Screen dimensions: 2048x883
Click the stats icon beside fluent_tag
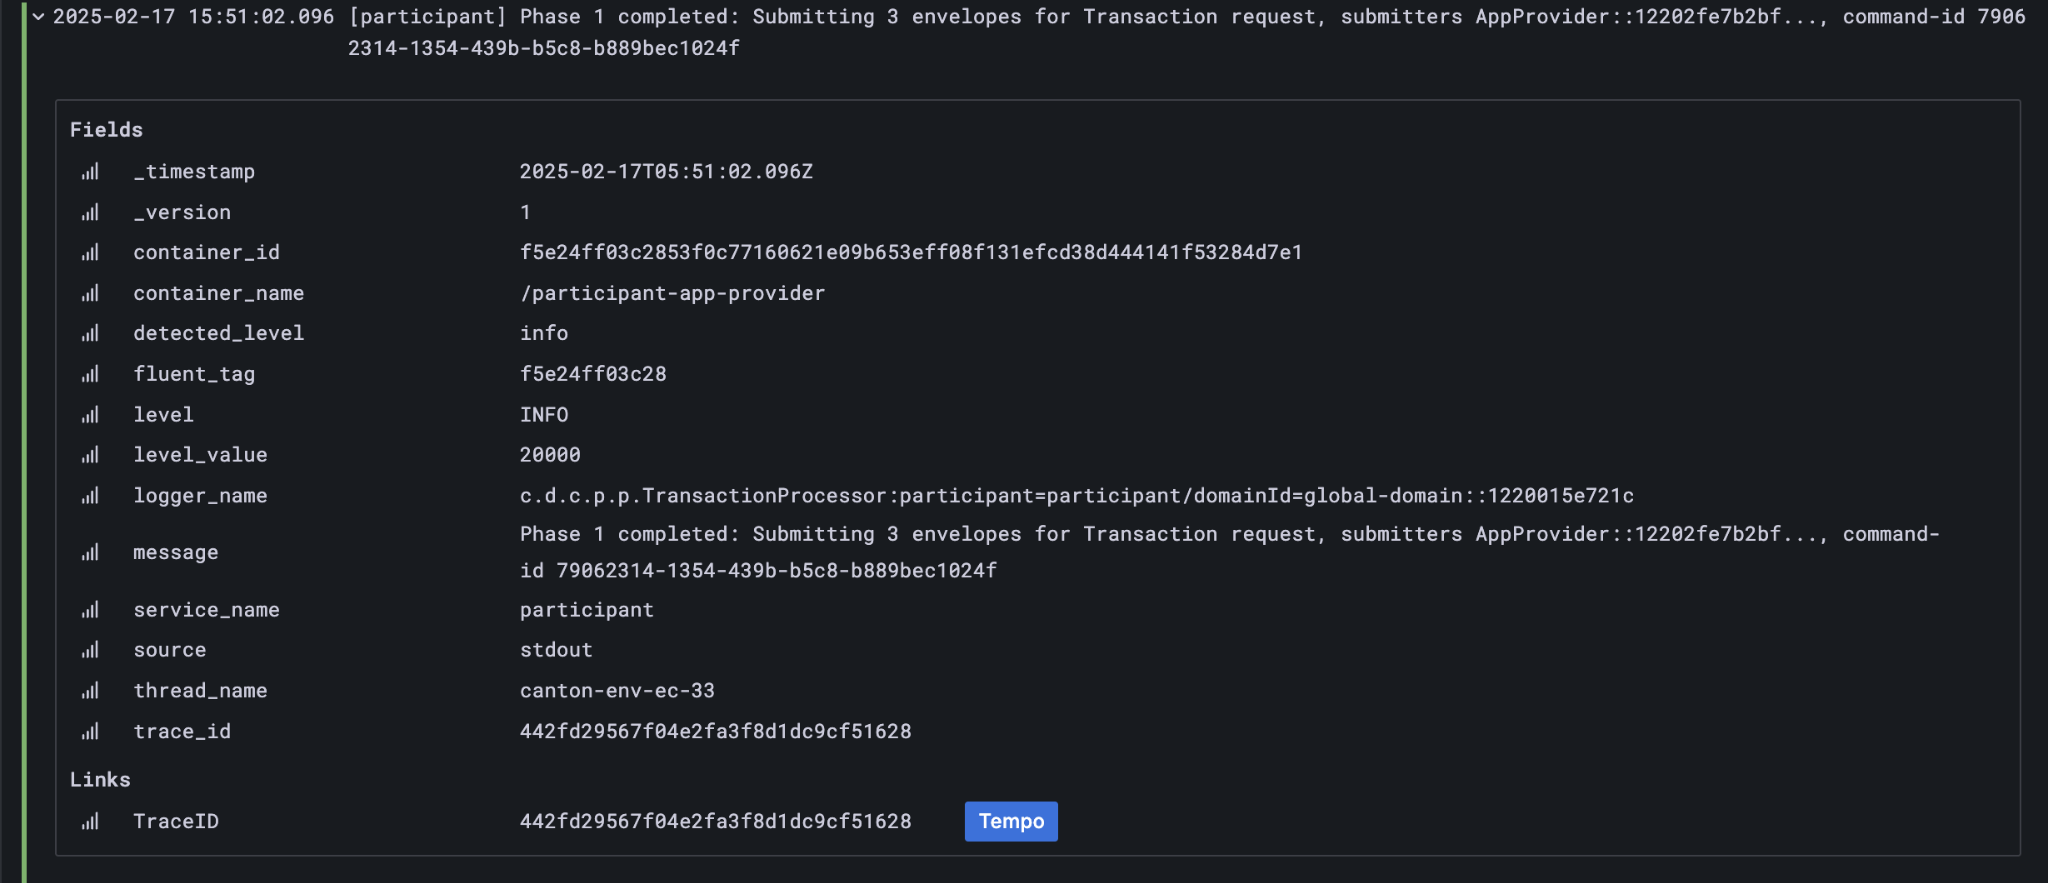tap(90, 373)
